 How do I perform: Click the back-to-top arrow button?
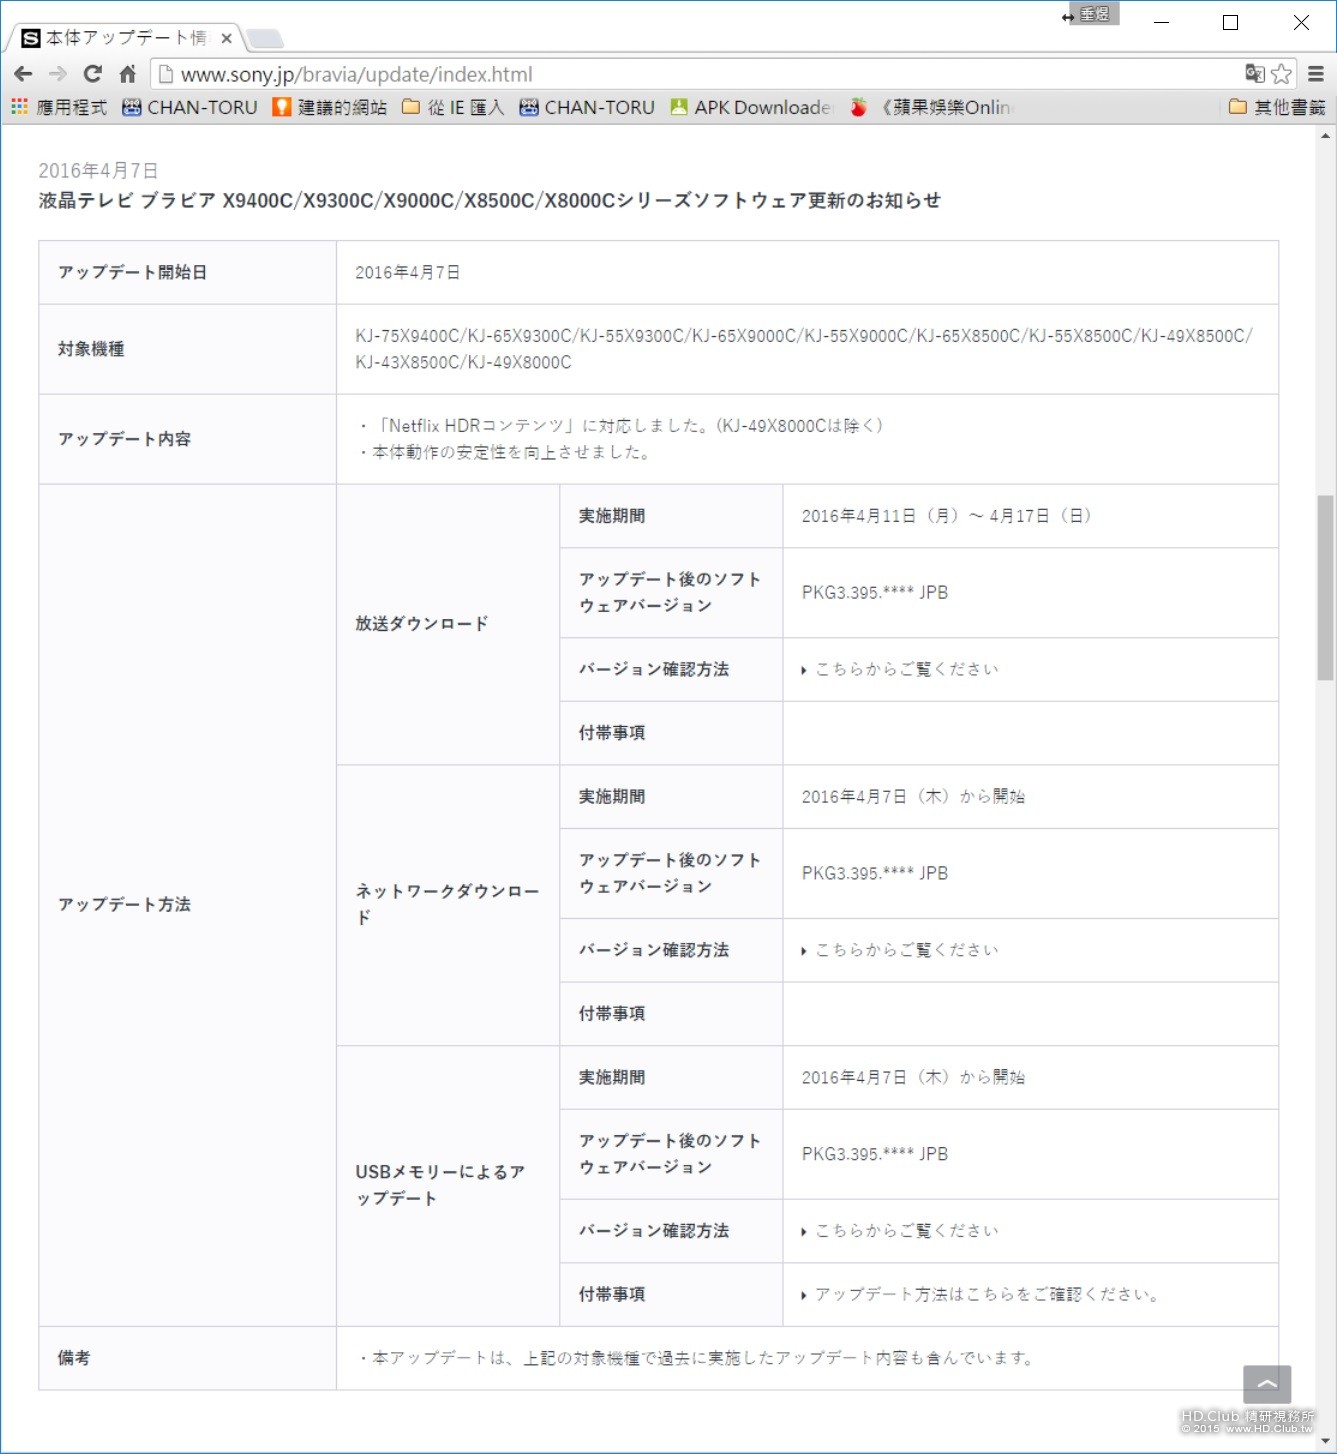[1267, 1385]
